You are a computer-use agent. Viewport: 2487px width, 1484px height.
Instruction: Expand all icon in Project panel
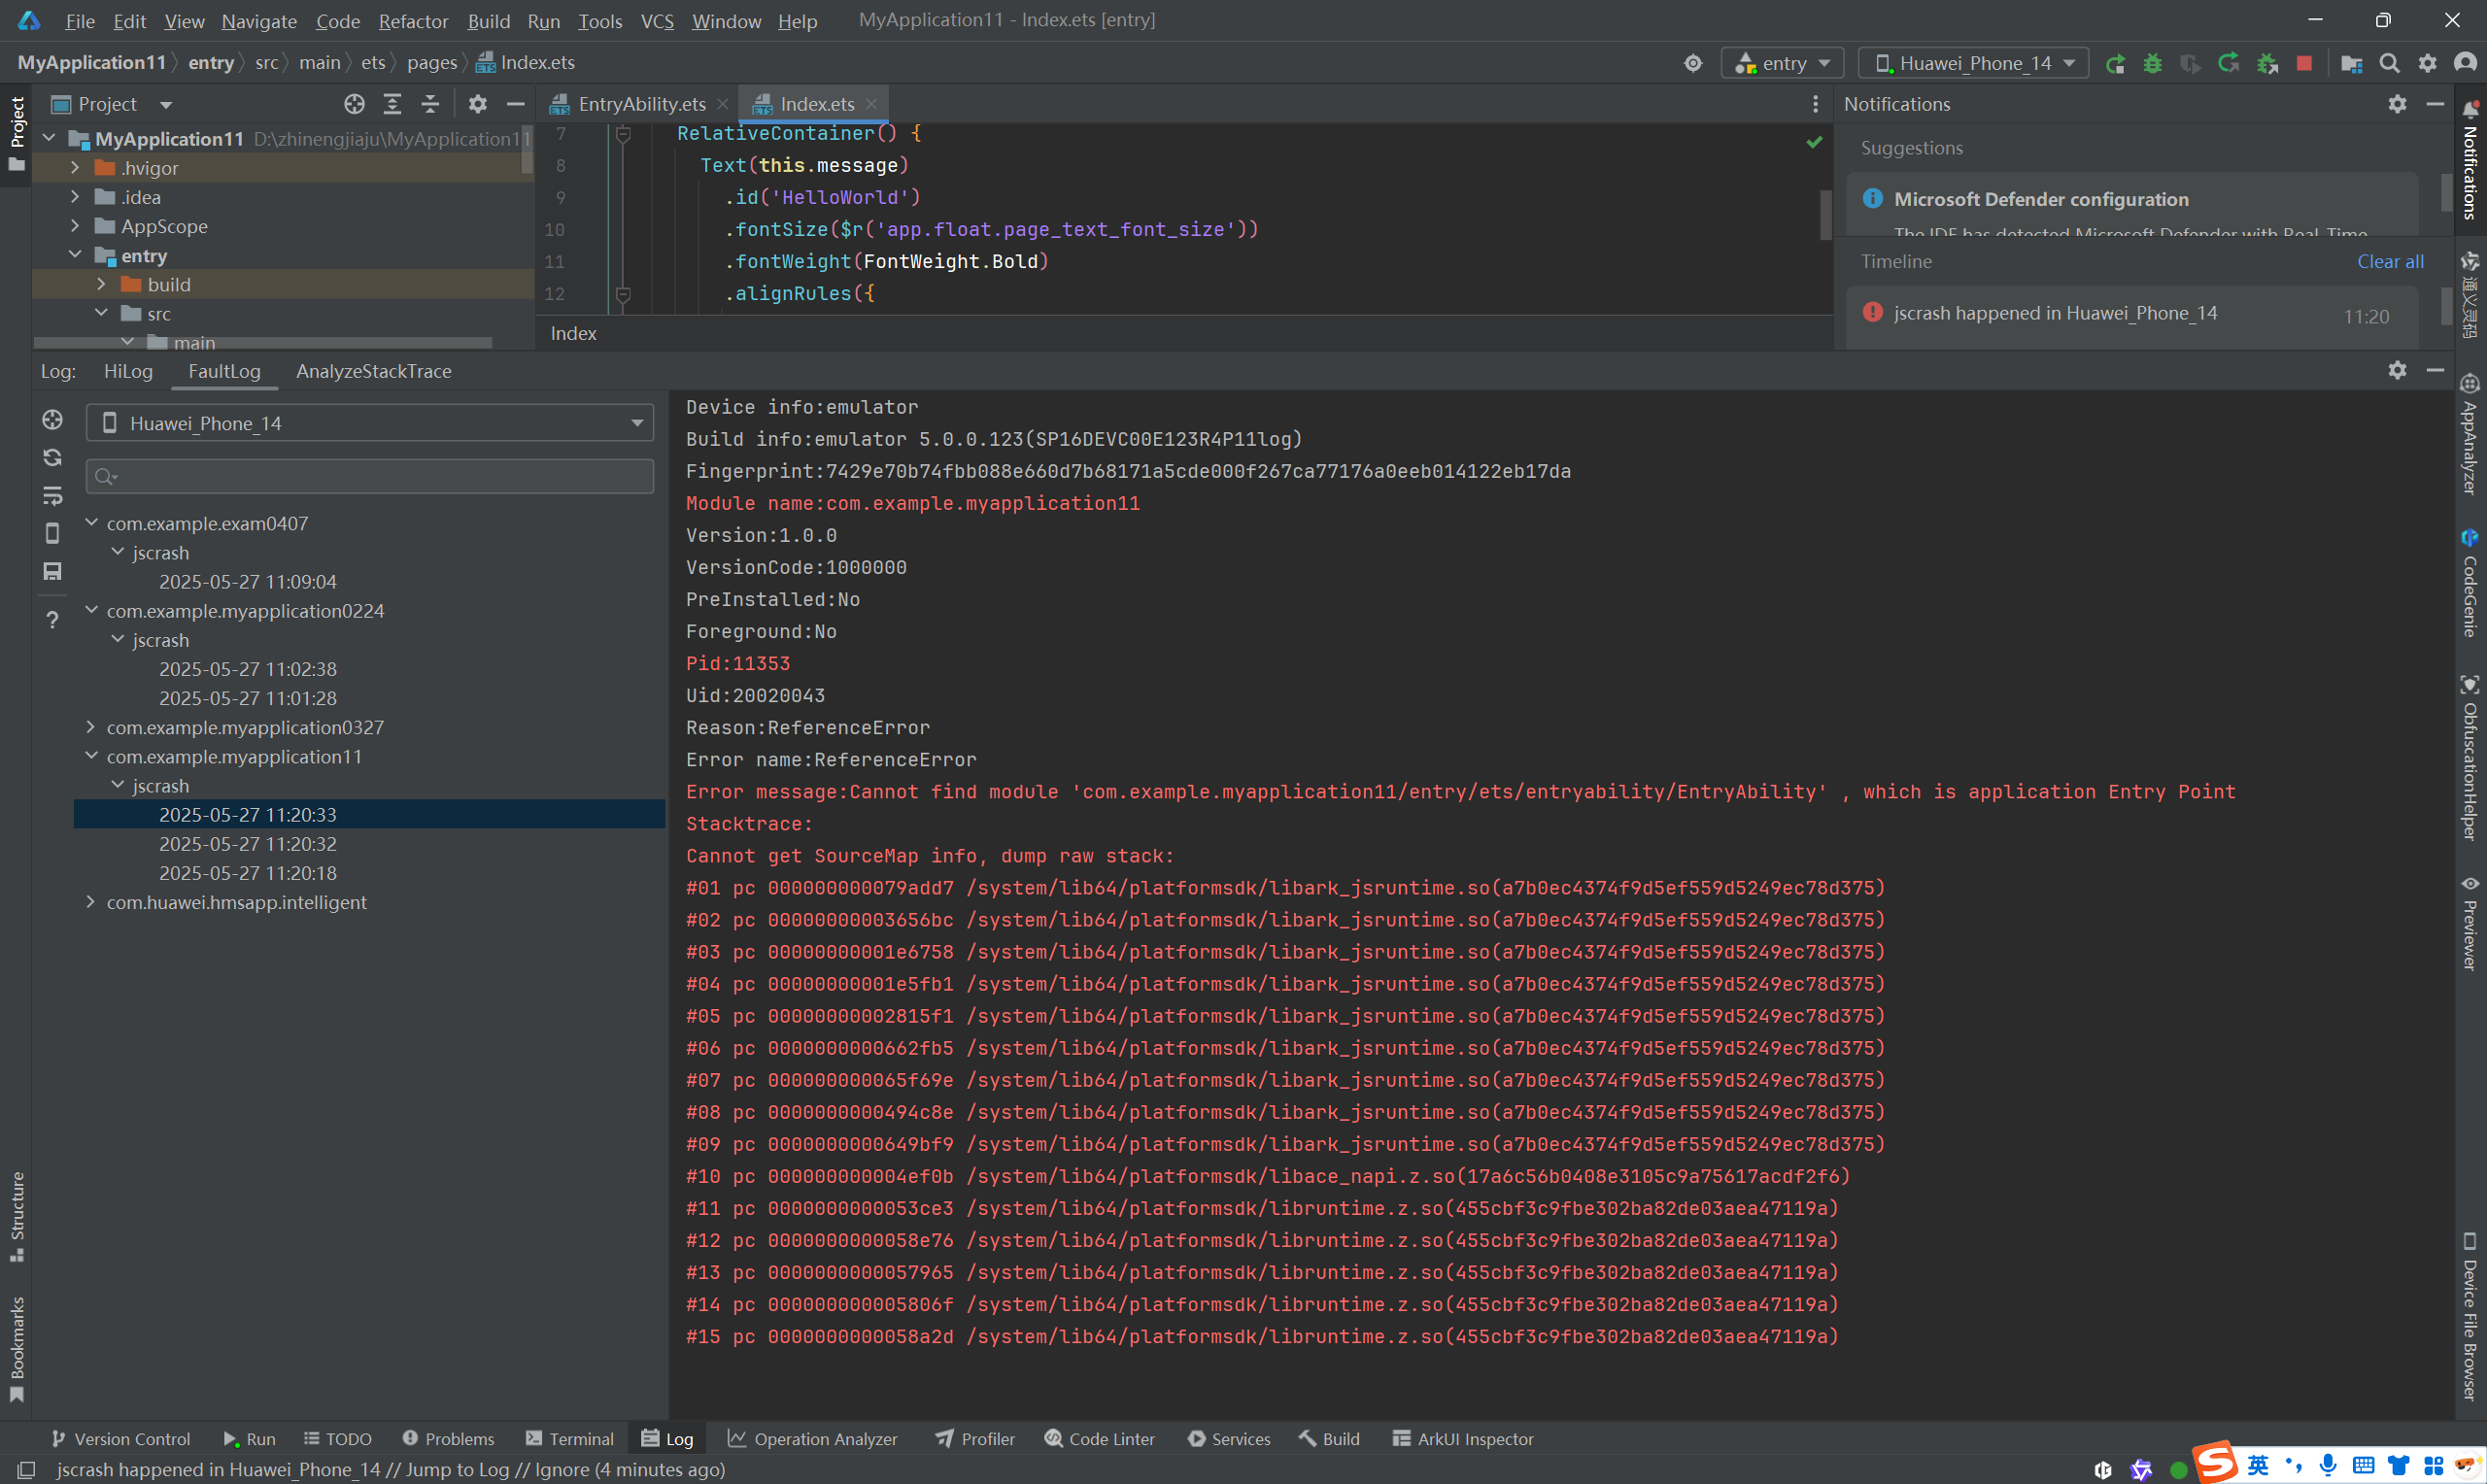pos(392,104)
